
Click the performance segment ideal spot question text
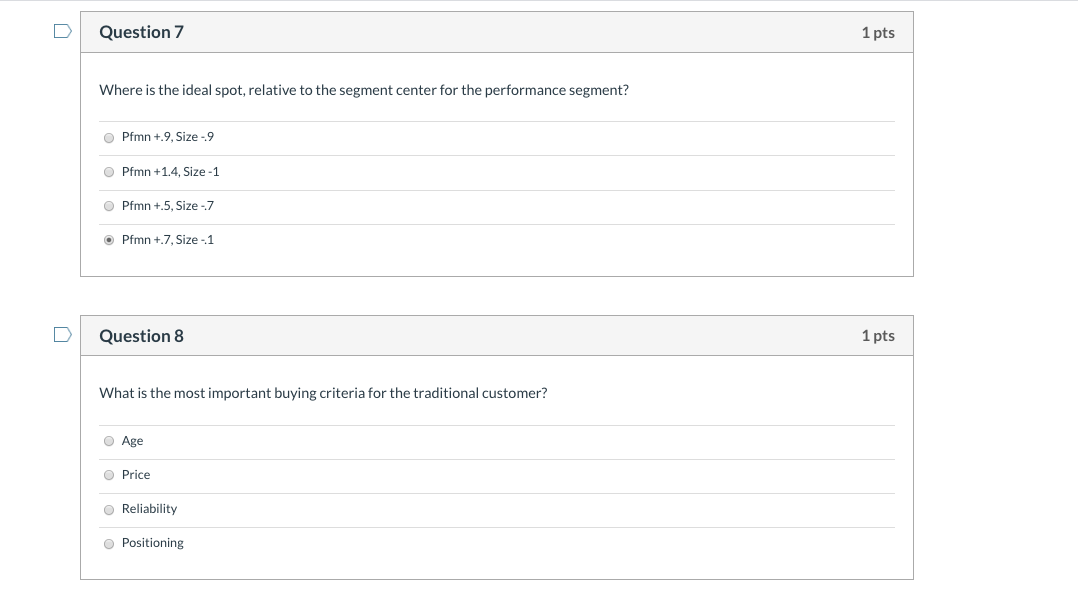364,90
